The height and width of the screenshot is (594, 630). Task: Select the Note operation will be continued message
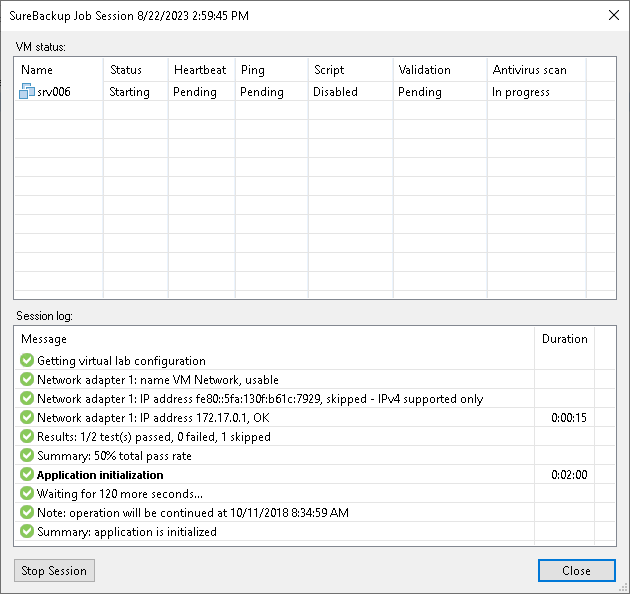click(193, 513)
